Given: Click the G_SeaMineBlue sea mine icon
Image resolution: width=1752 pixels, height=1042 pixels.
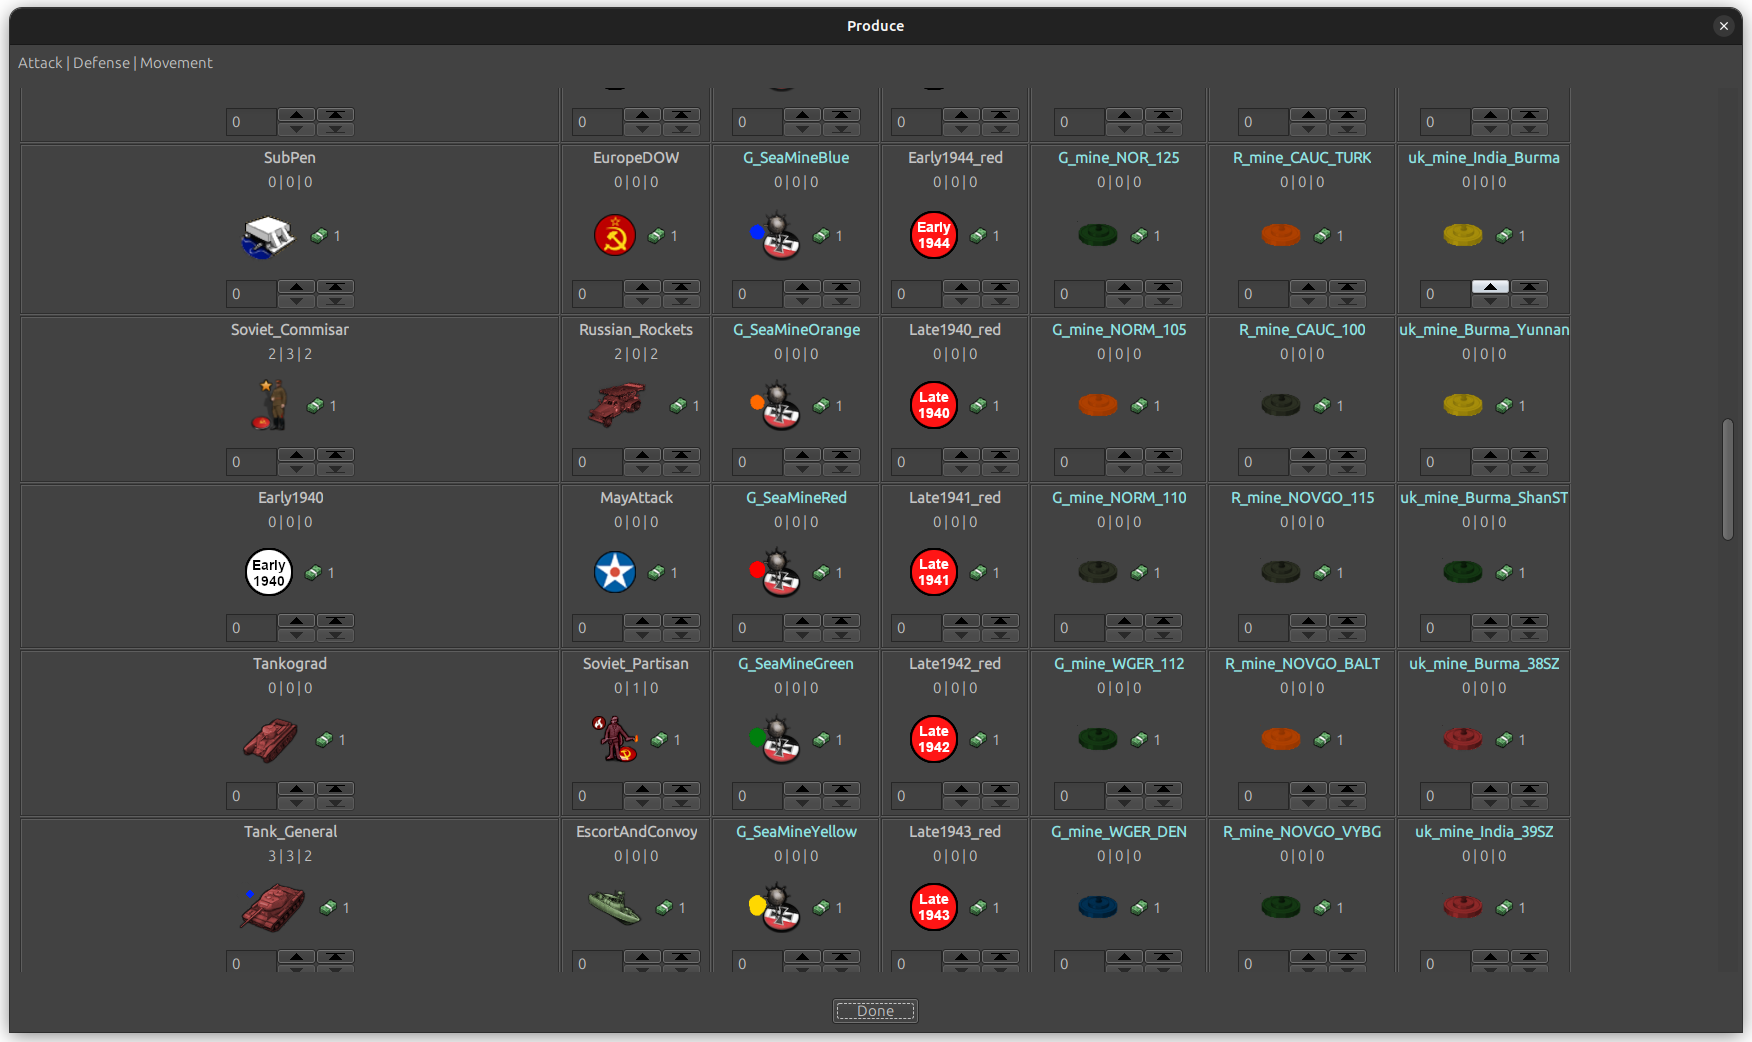Looking at the screenshot, I should tap(780, 235).
